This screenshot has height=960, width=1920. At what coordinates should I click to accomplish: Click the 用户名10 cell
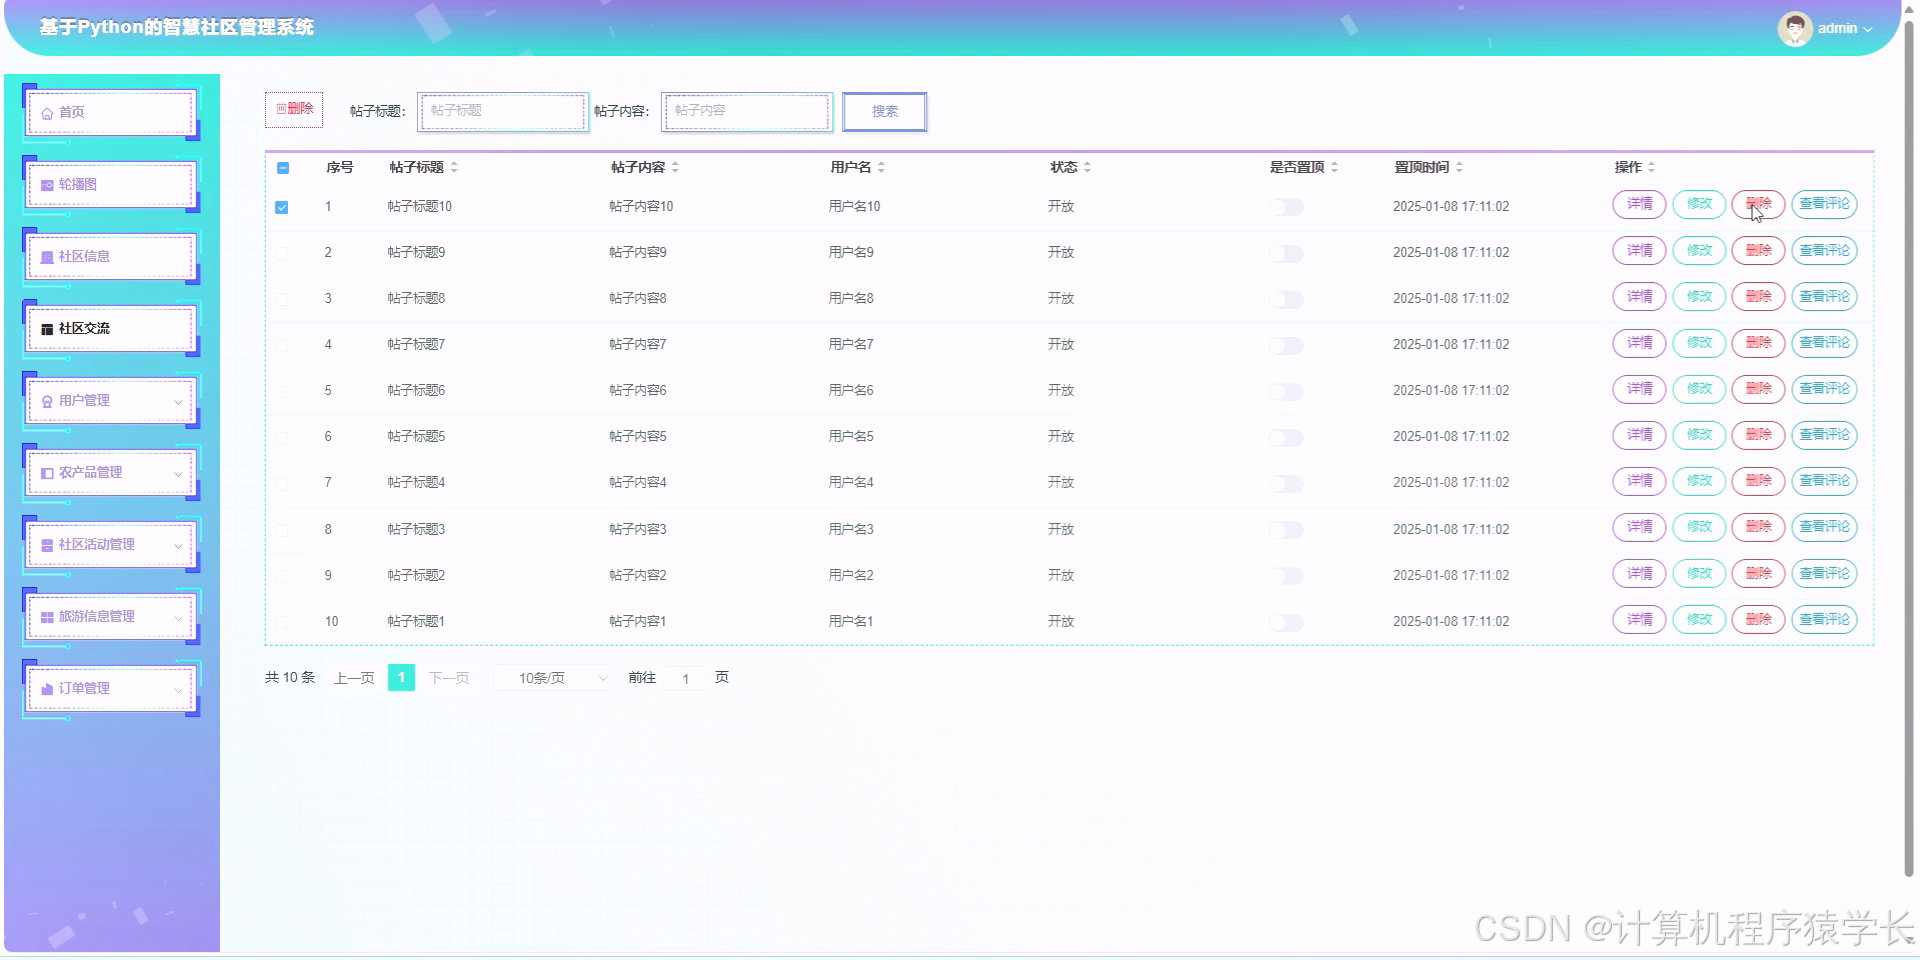pyautogui.click(x=854, y=207)
